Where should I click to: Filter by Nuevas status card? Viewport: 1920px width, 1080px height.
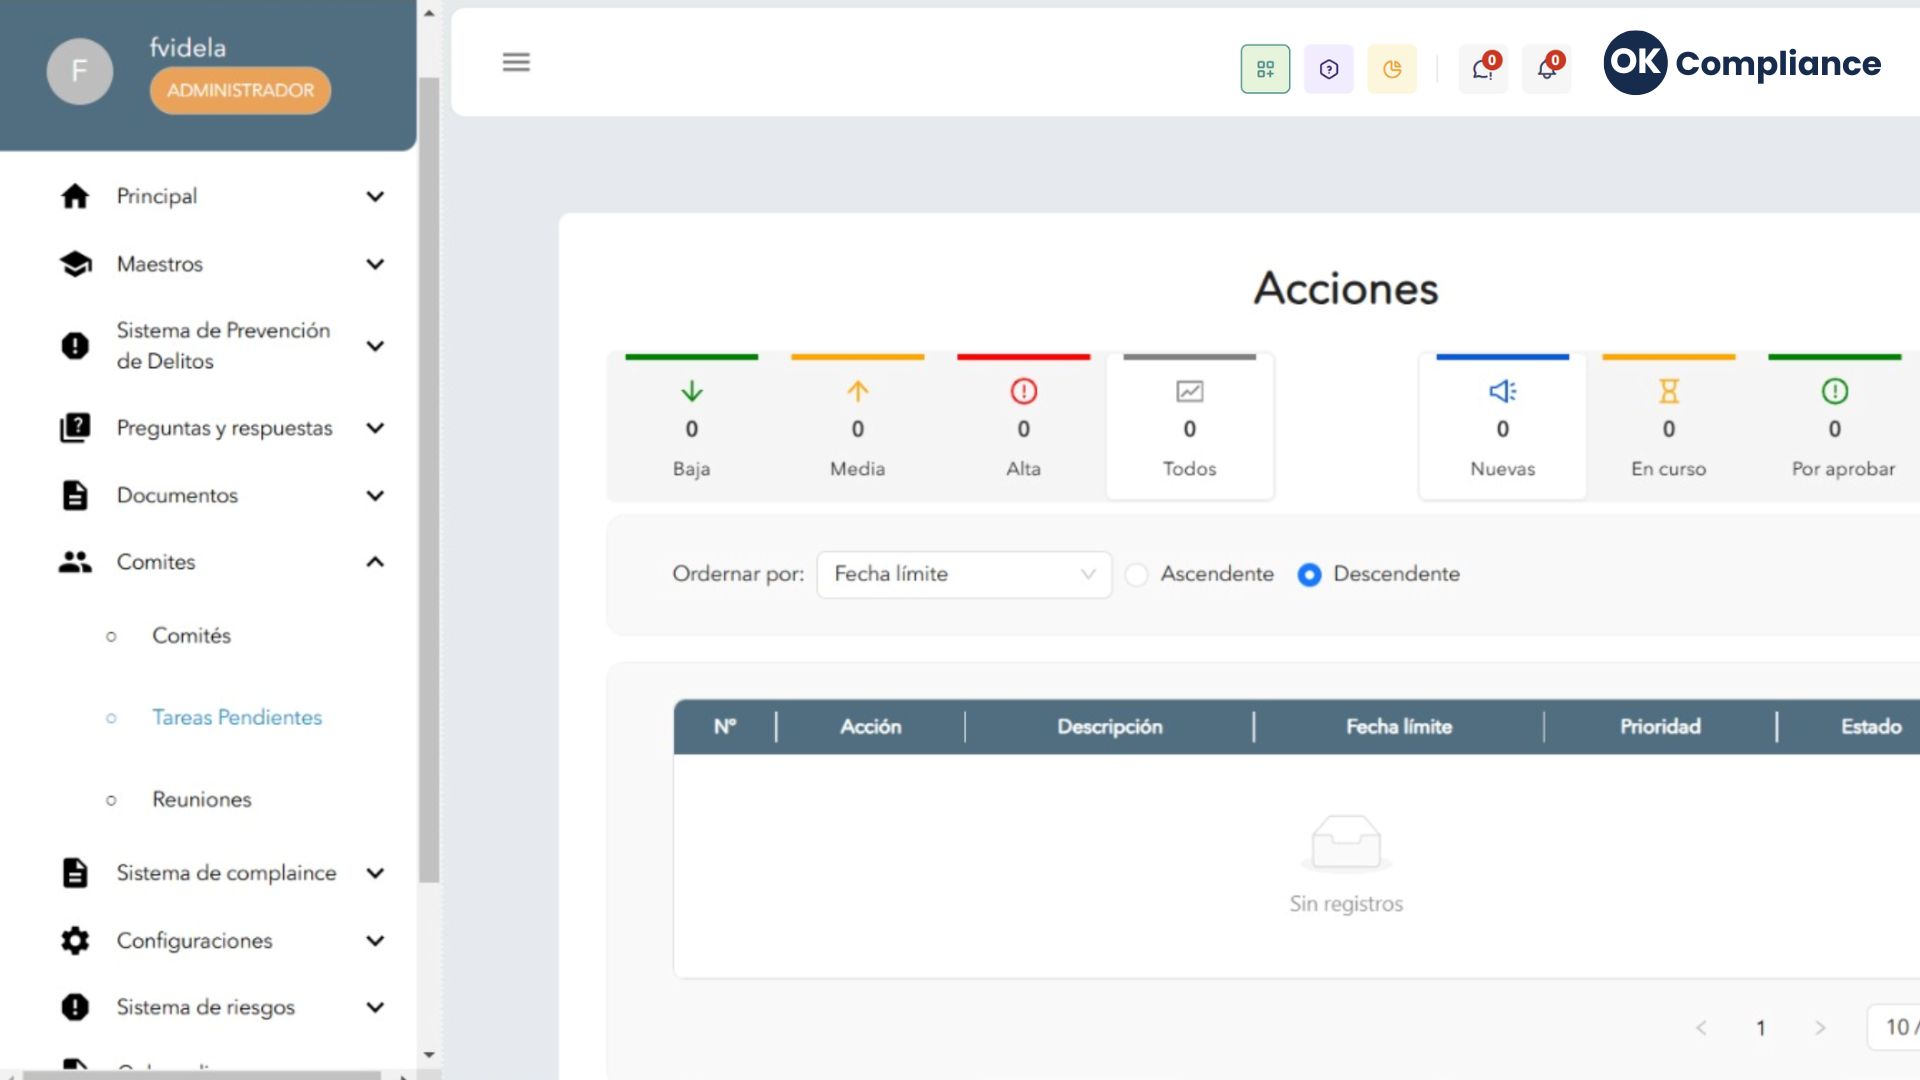1502,427
